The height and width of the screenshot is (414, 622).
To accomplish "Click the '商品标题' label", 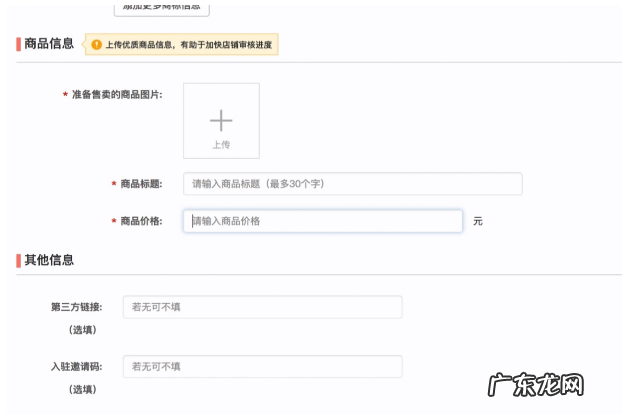I will [141, 184].
